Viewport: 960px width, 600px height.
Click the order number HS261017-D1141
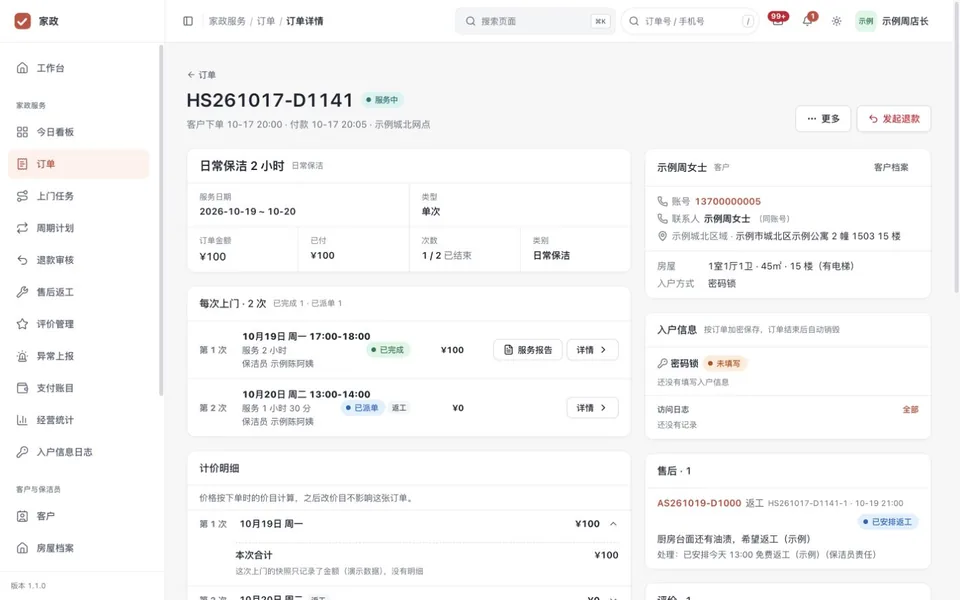point(270,100)
